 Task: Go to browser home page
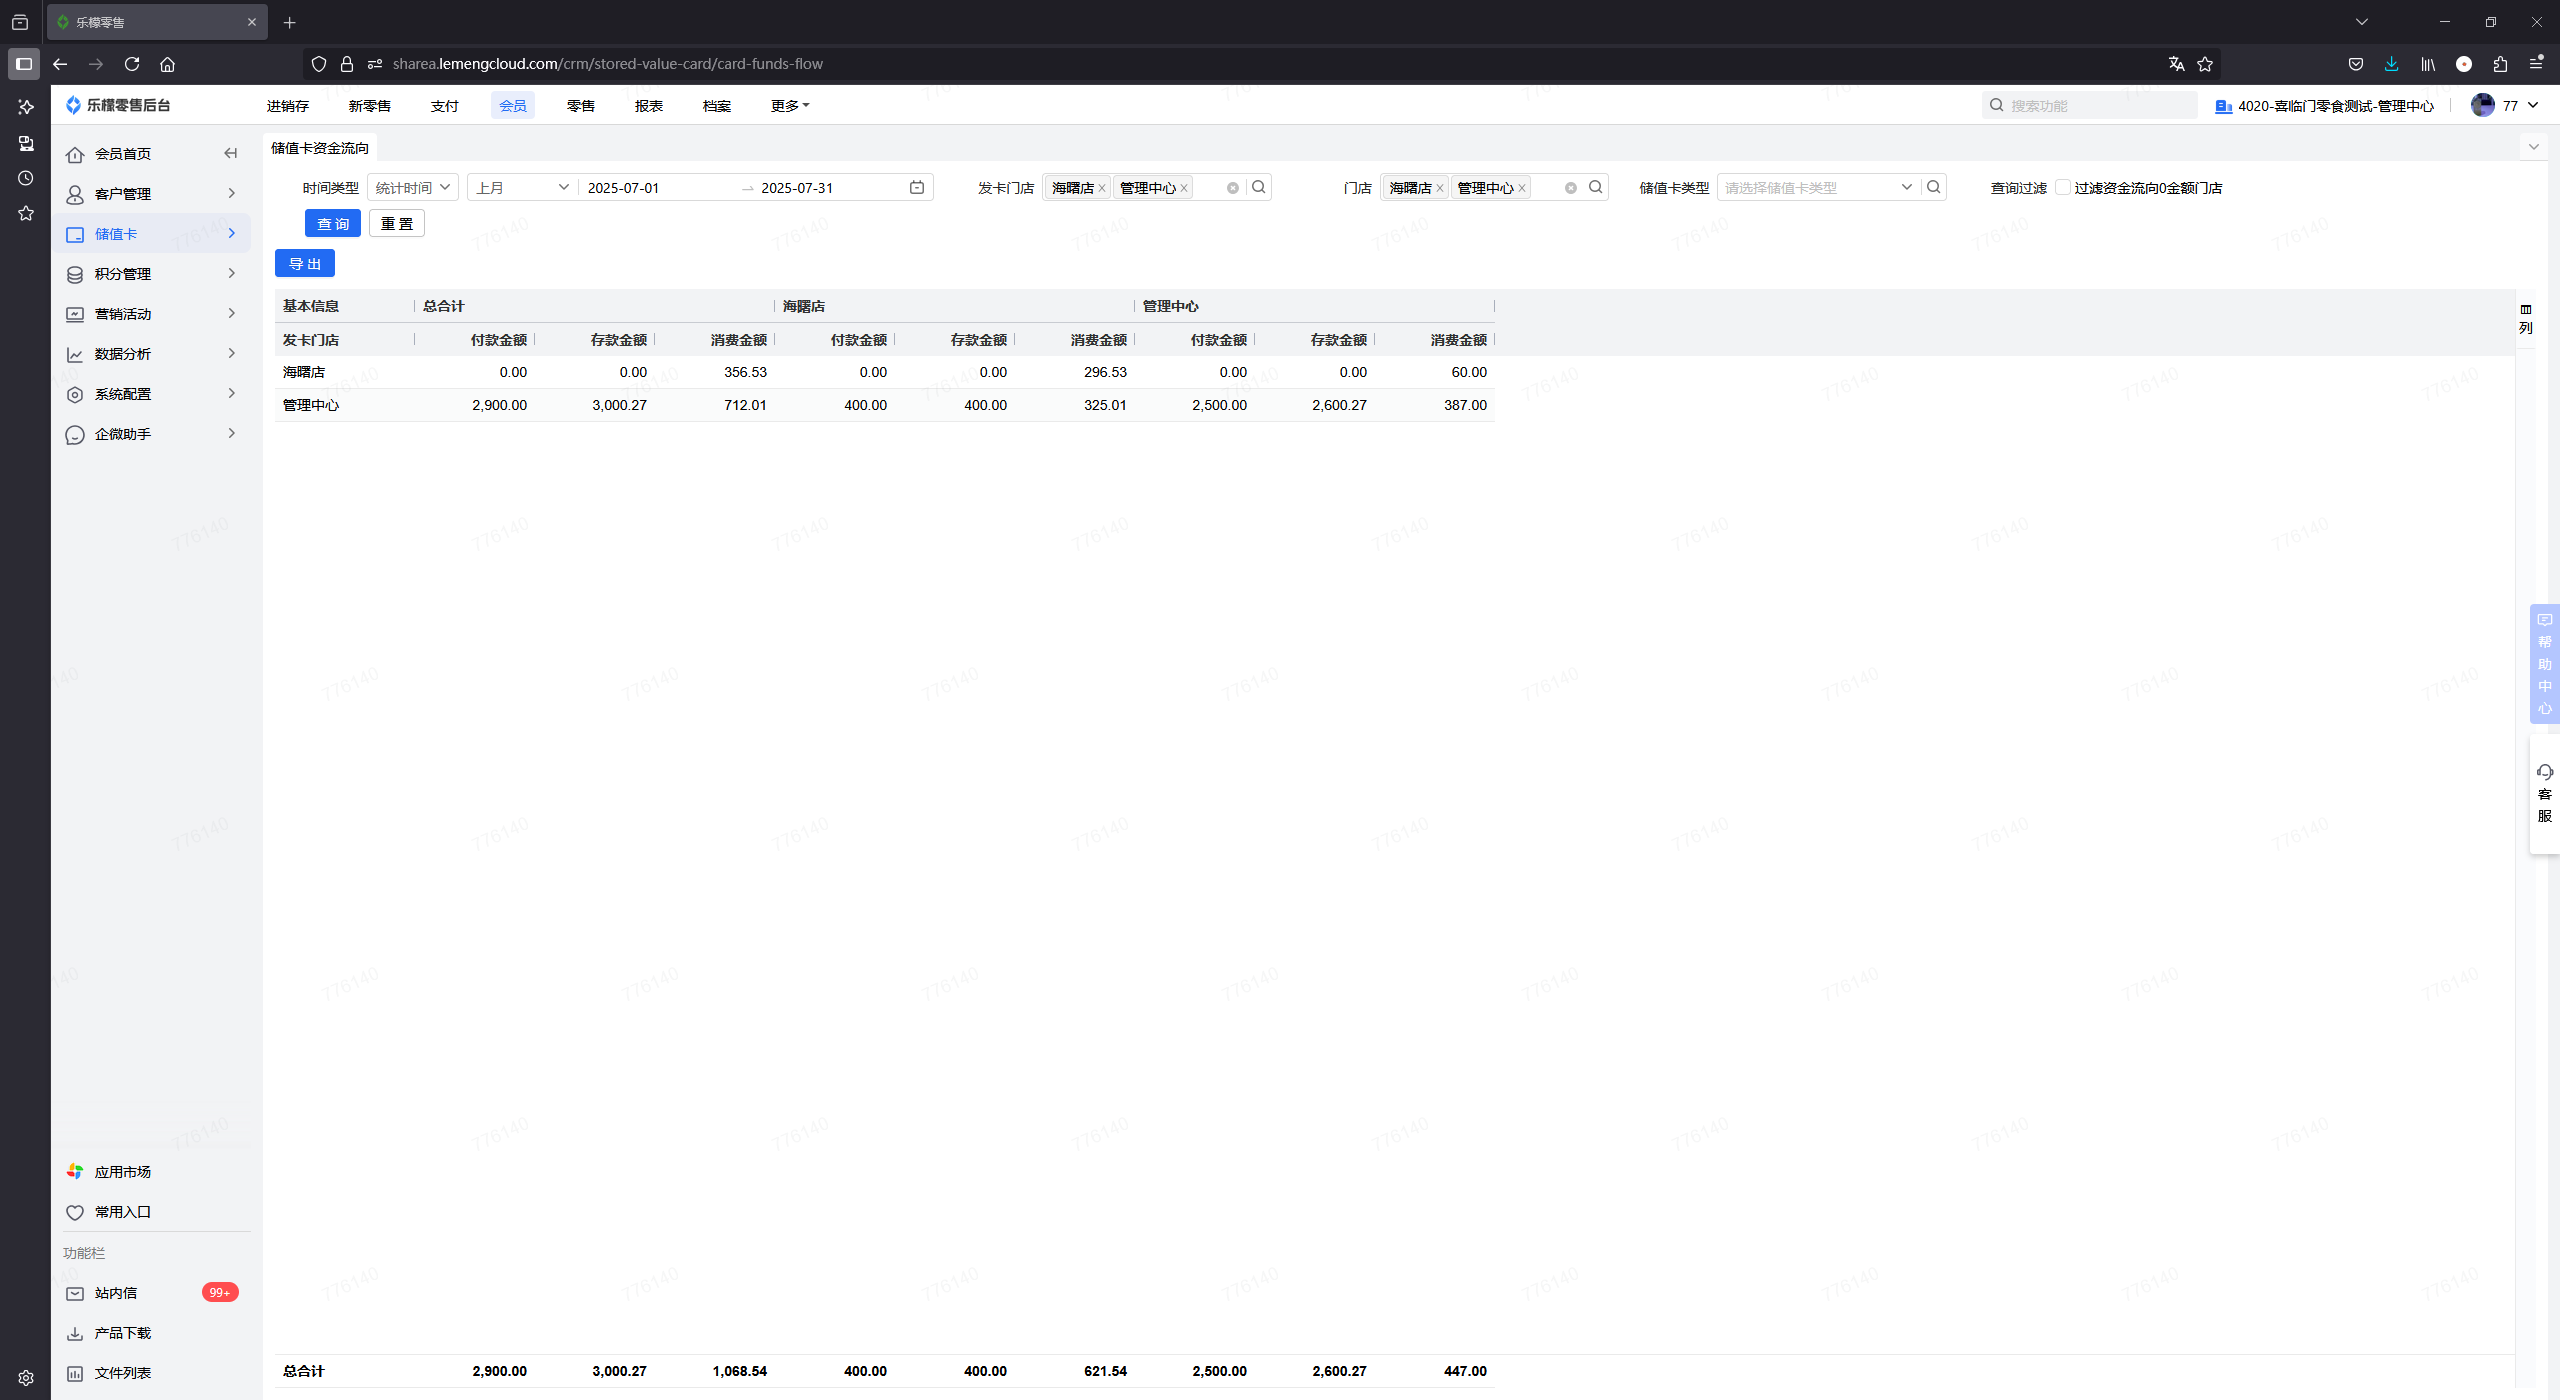[x=167, y=64]
